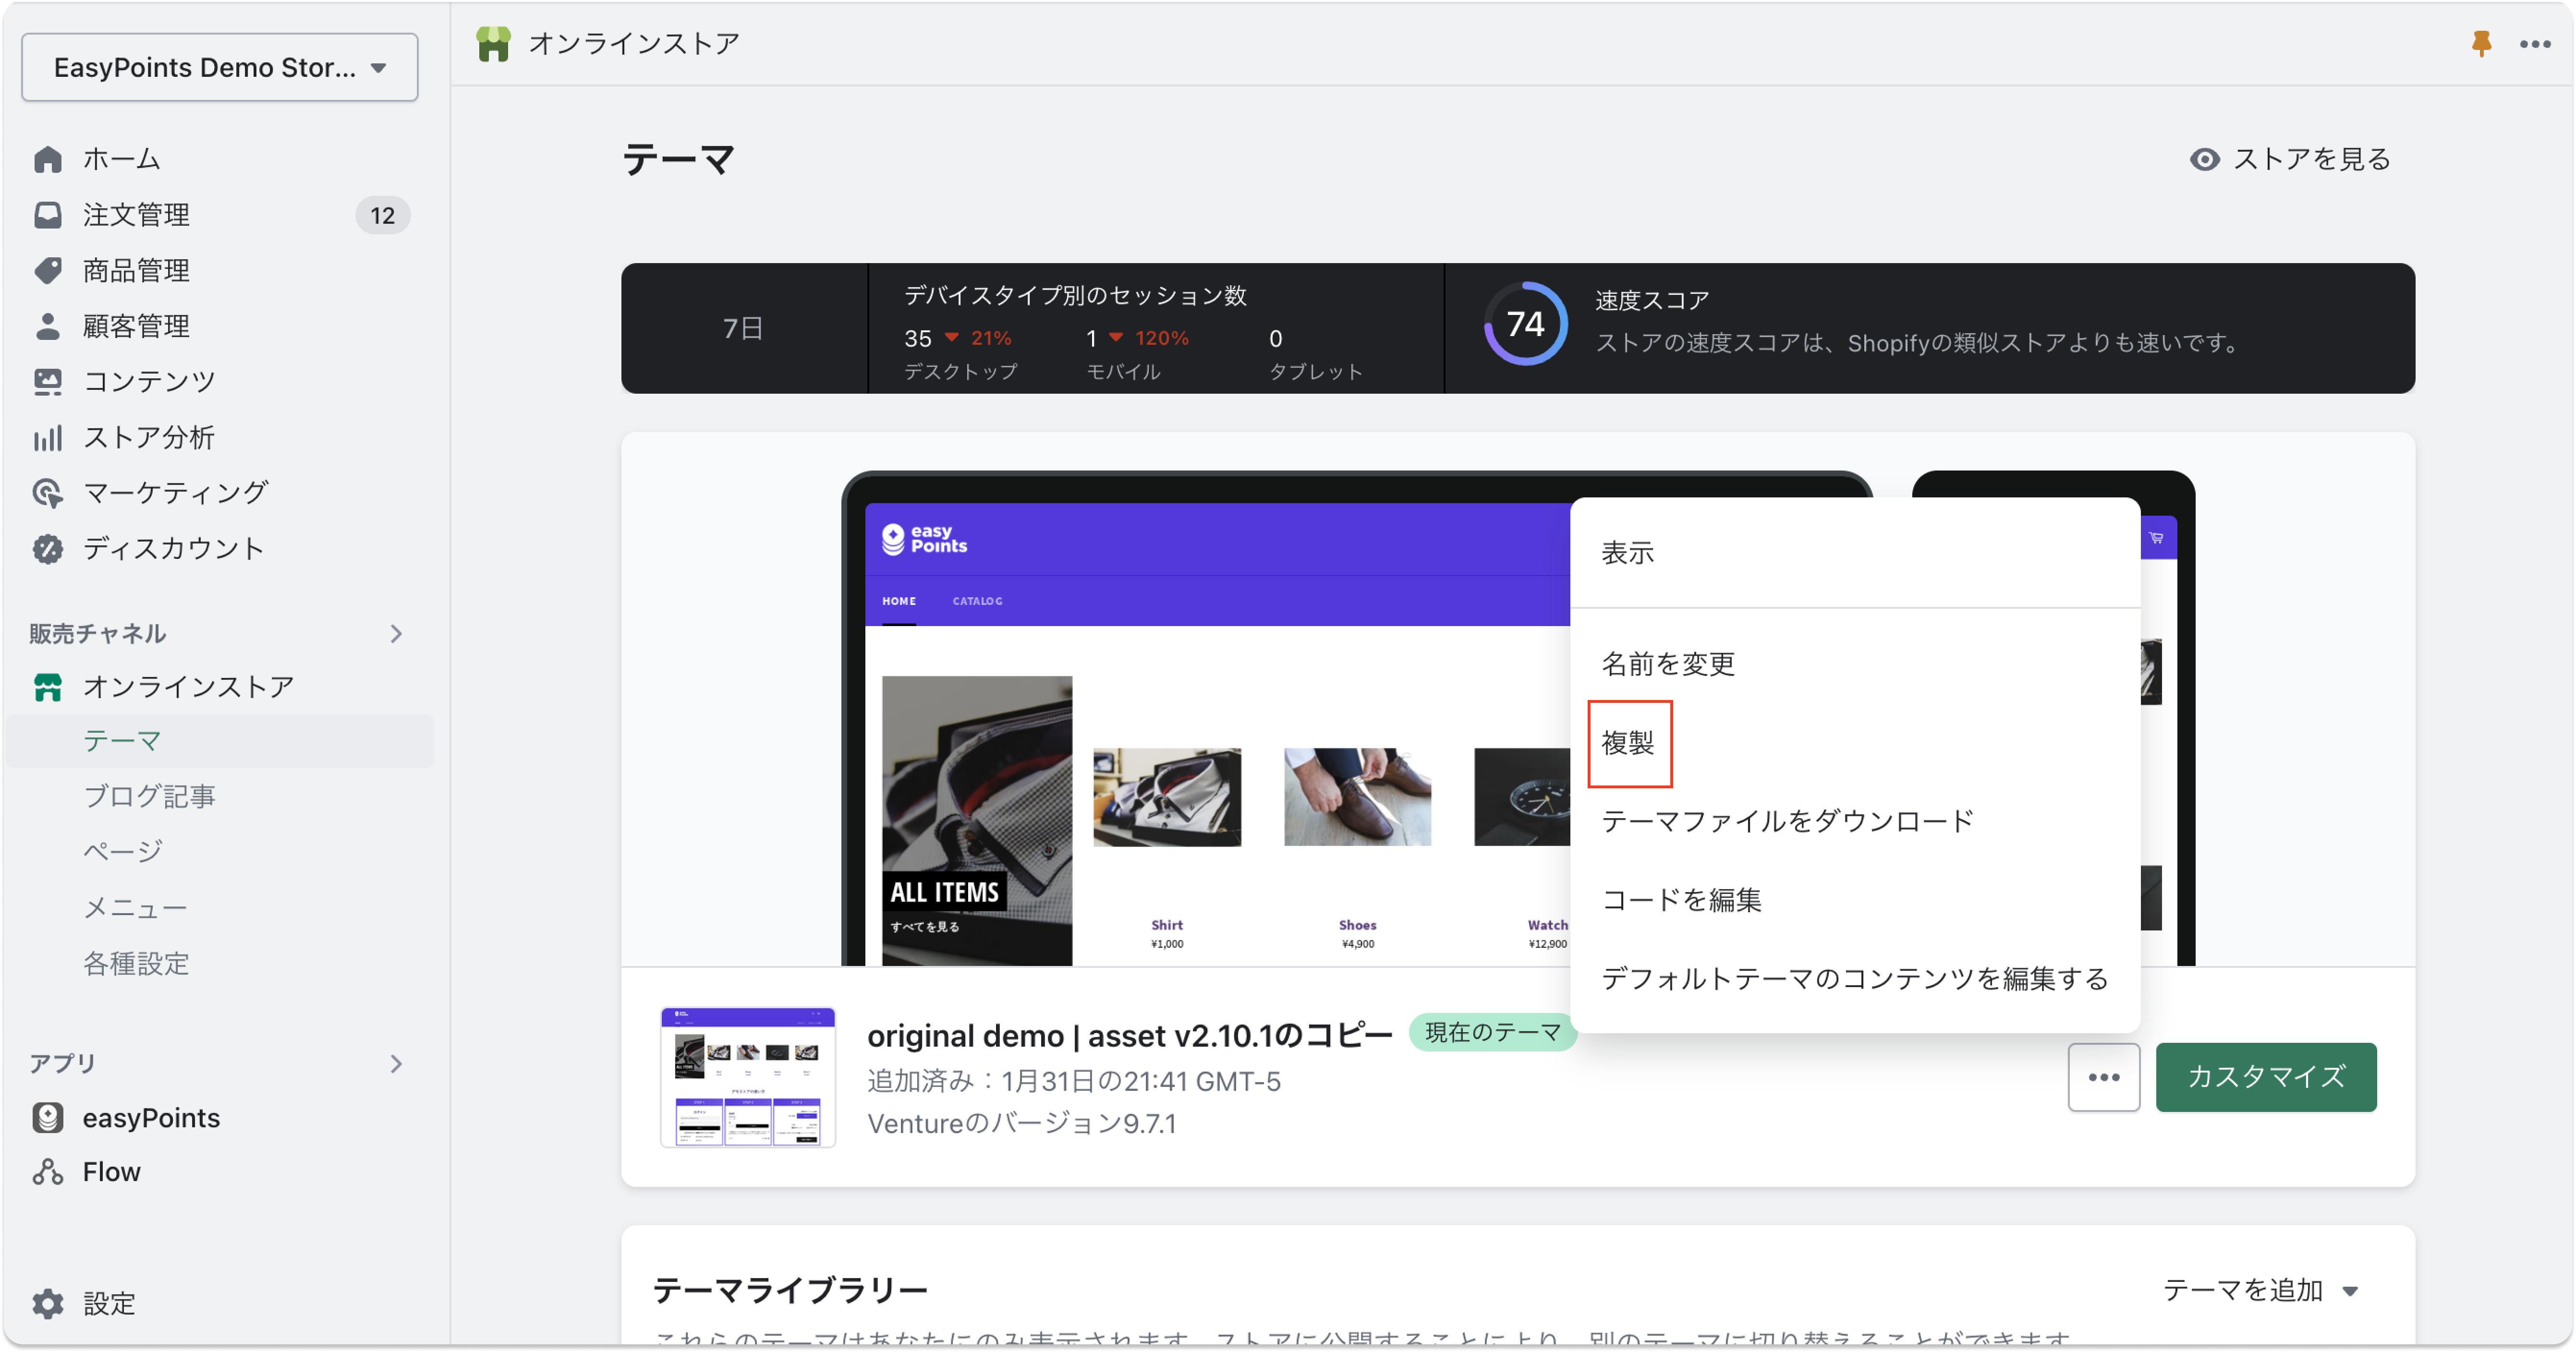Click the customers person icon
The height and width of the screenshot is (1352, 2576).
pos(48,326)
